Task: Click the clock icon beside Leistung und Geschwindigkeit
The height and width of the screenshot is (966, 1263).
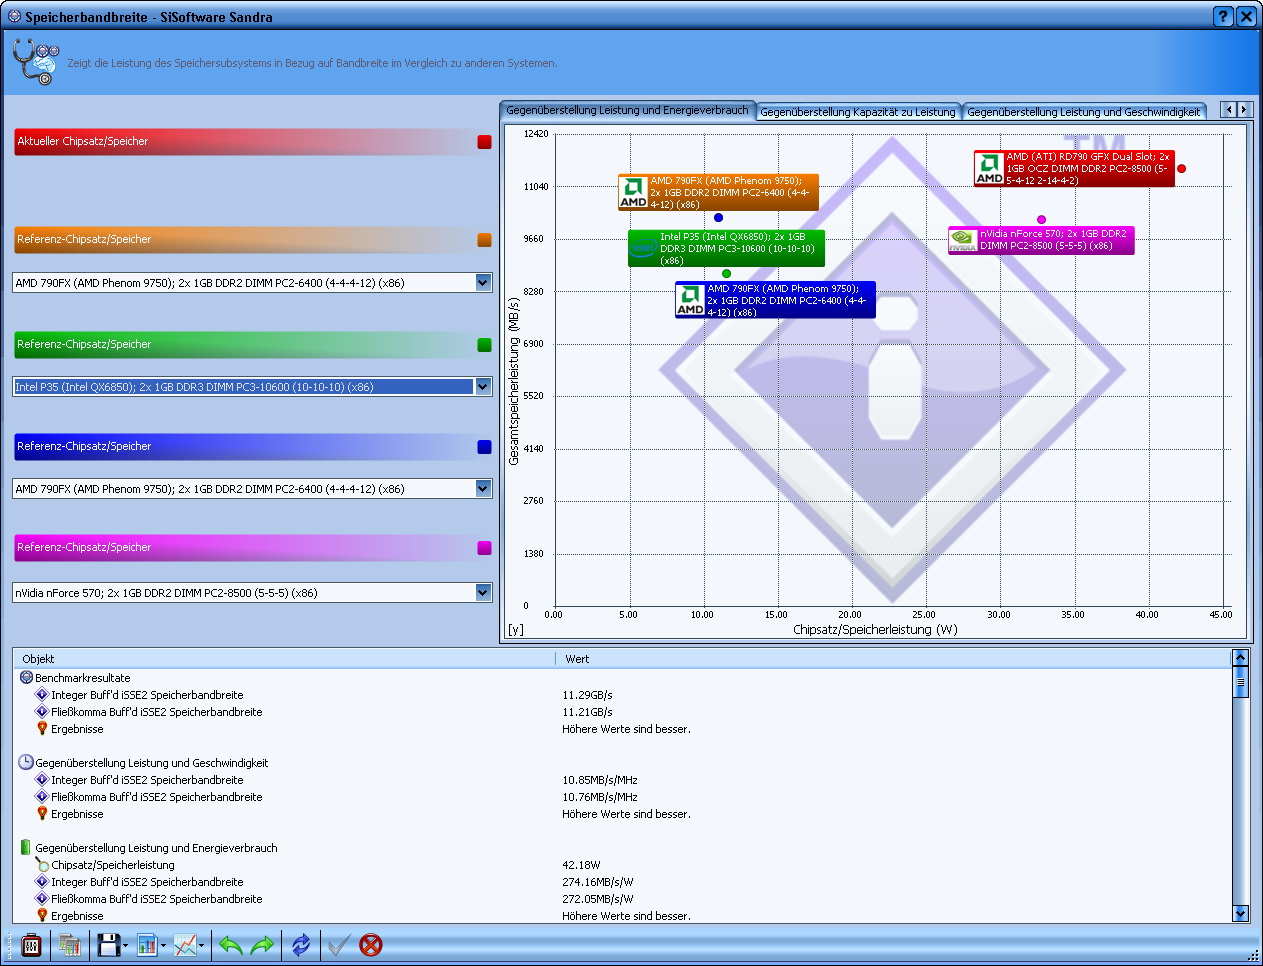Action: tap(26, 762)
